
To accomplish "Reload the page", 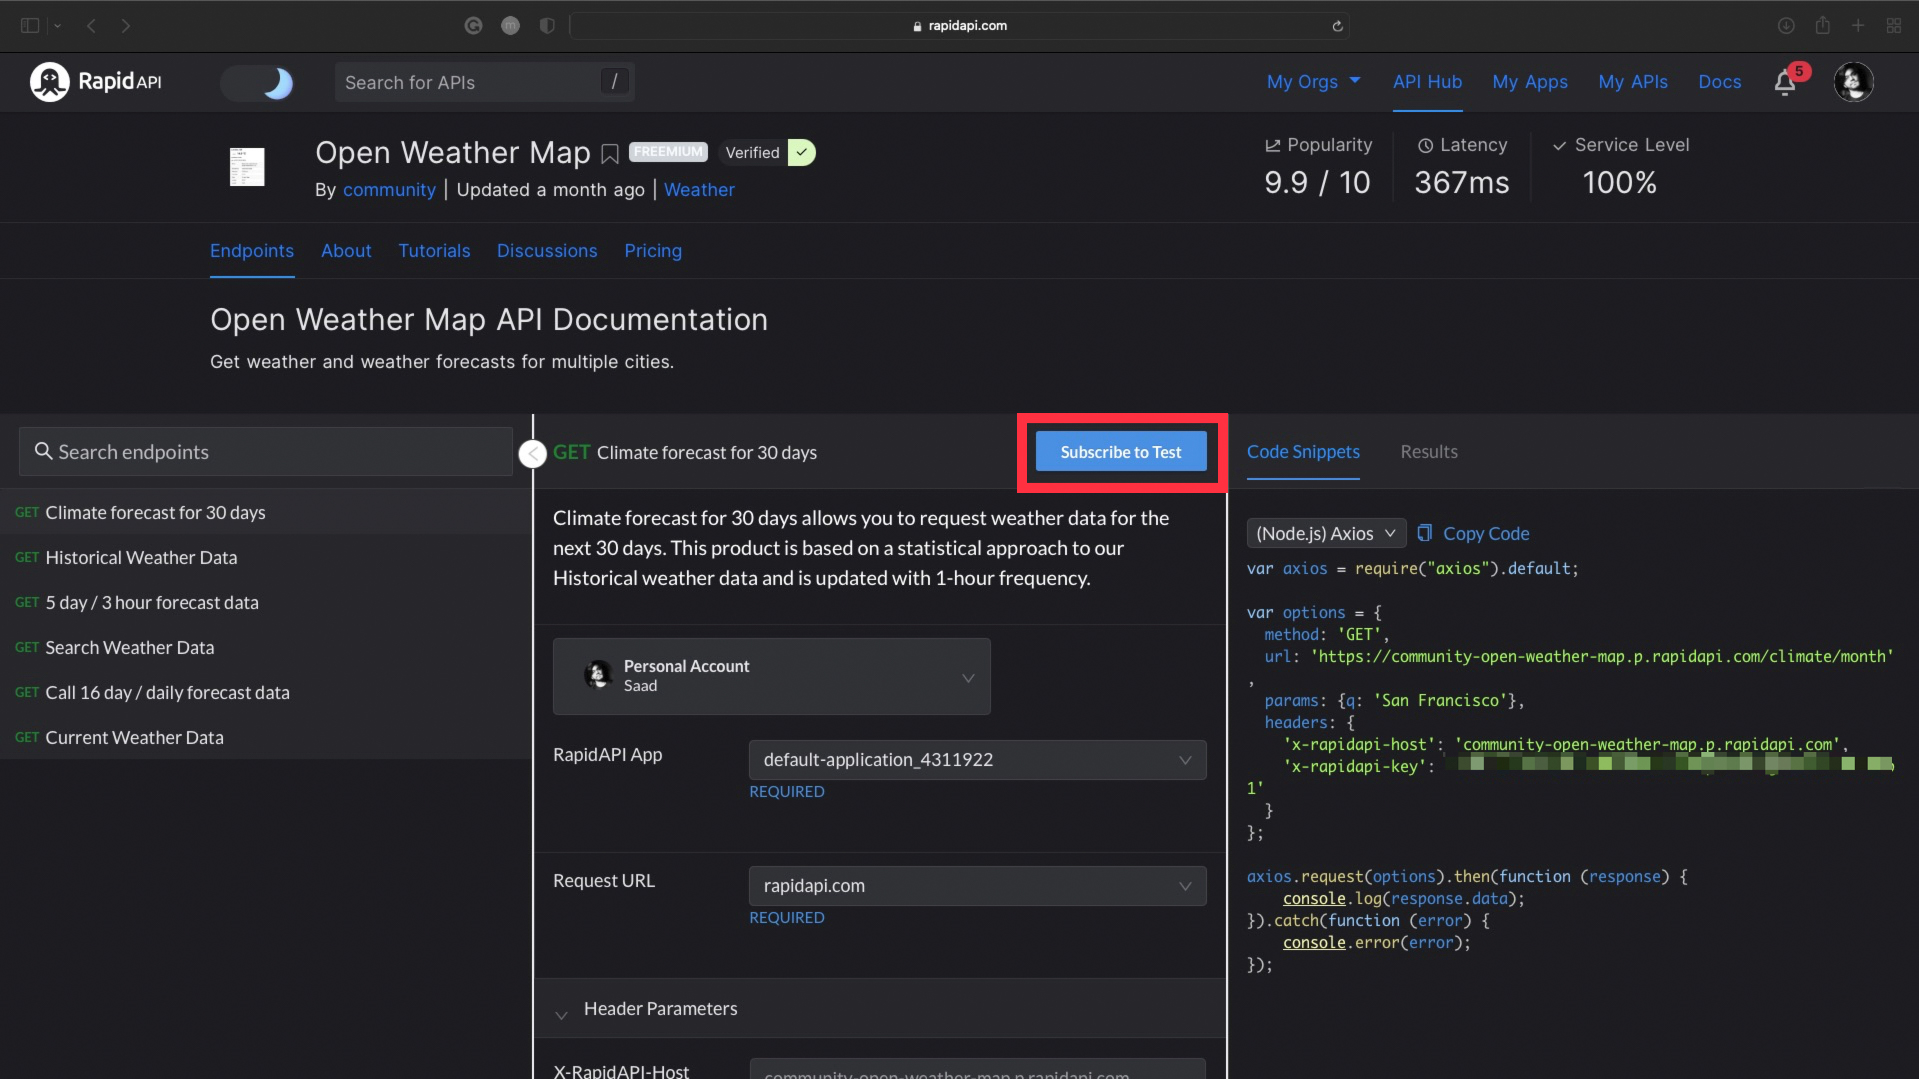I will pyautogui.click(x=1337, y=26).
